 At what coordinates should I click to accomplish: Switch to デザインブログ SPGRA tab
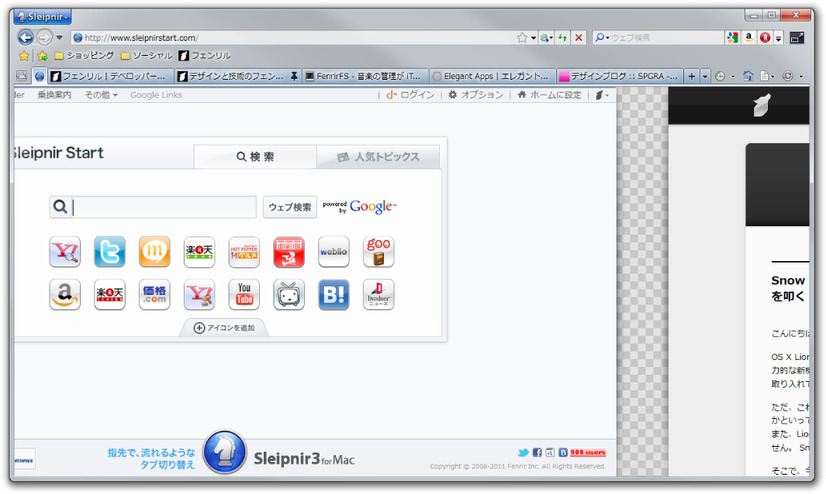620,76
